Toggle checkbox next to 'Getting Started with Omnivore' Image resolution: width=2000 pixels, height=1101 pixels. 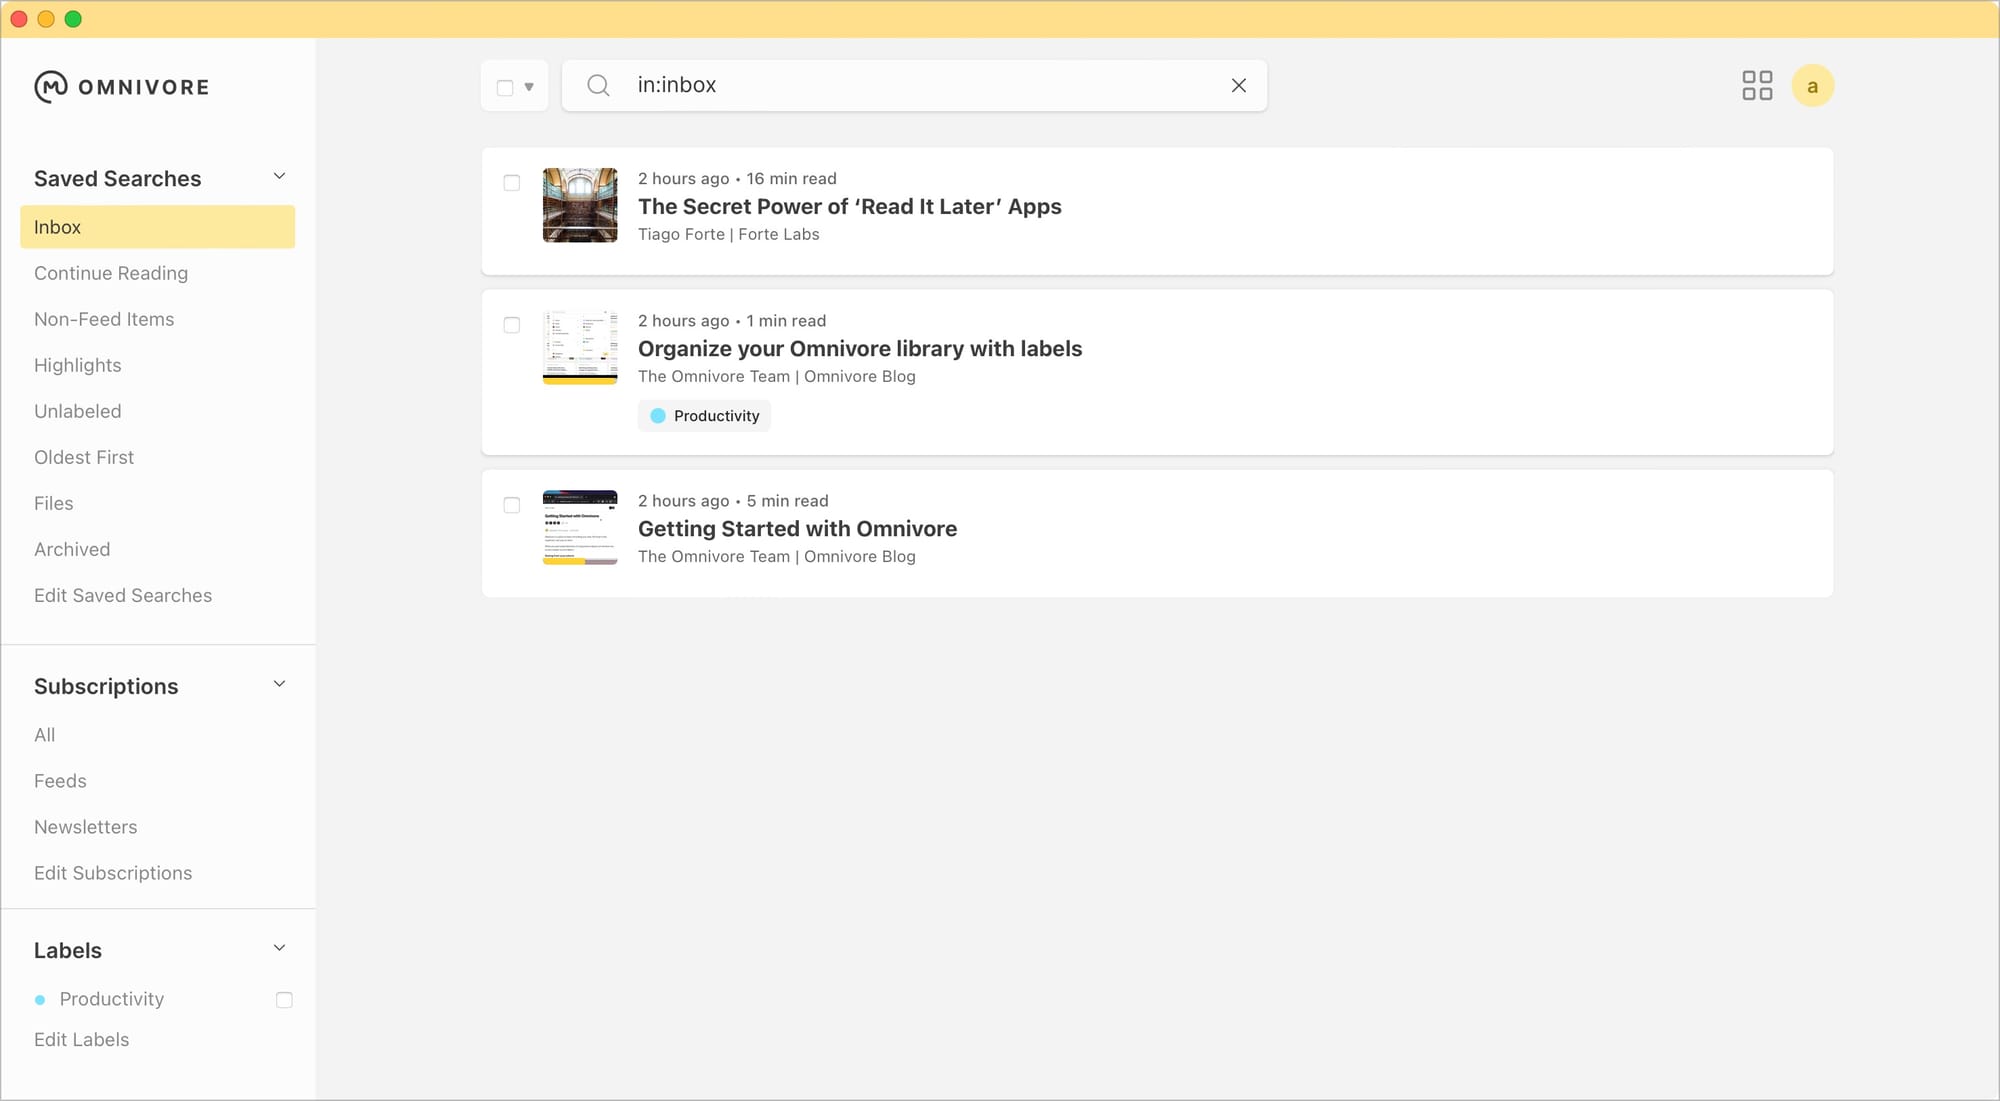pyautogui.click(x=513, y=504)
